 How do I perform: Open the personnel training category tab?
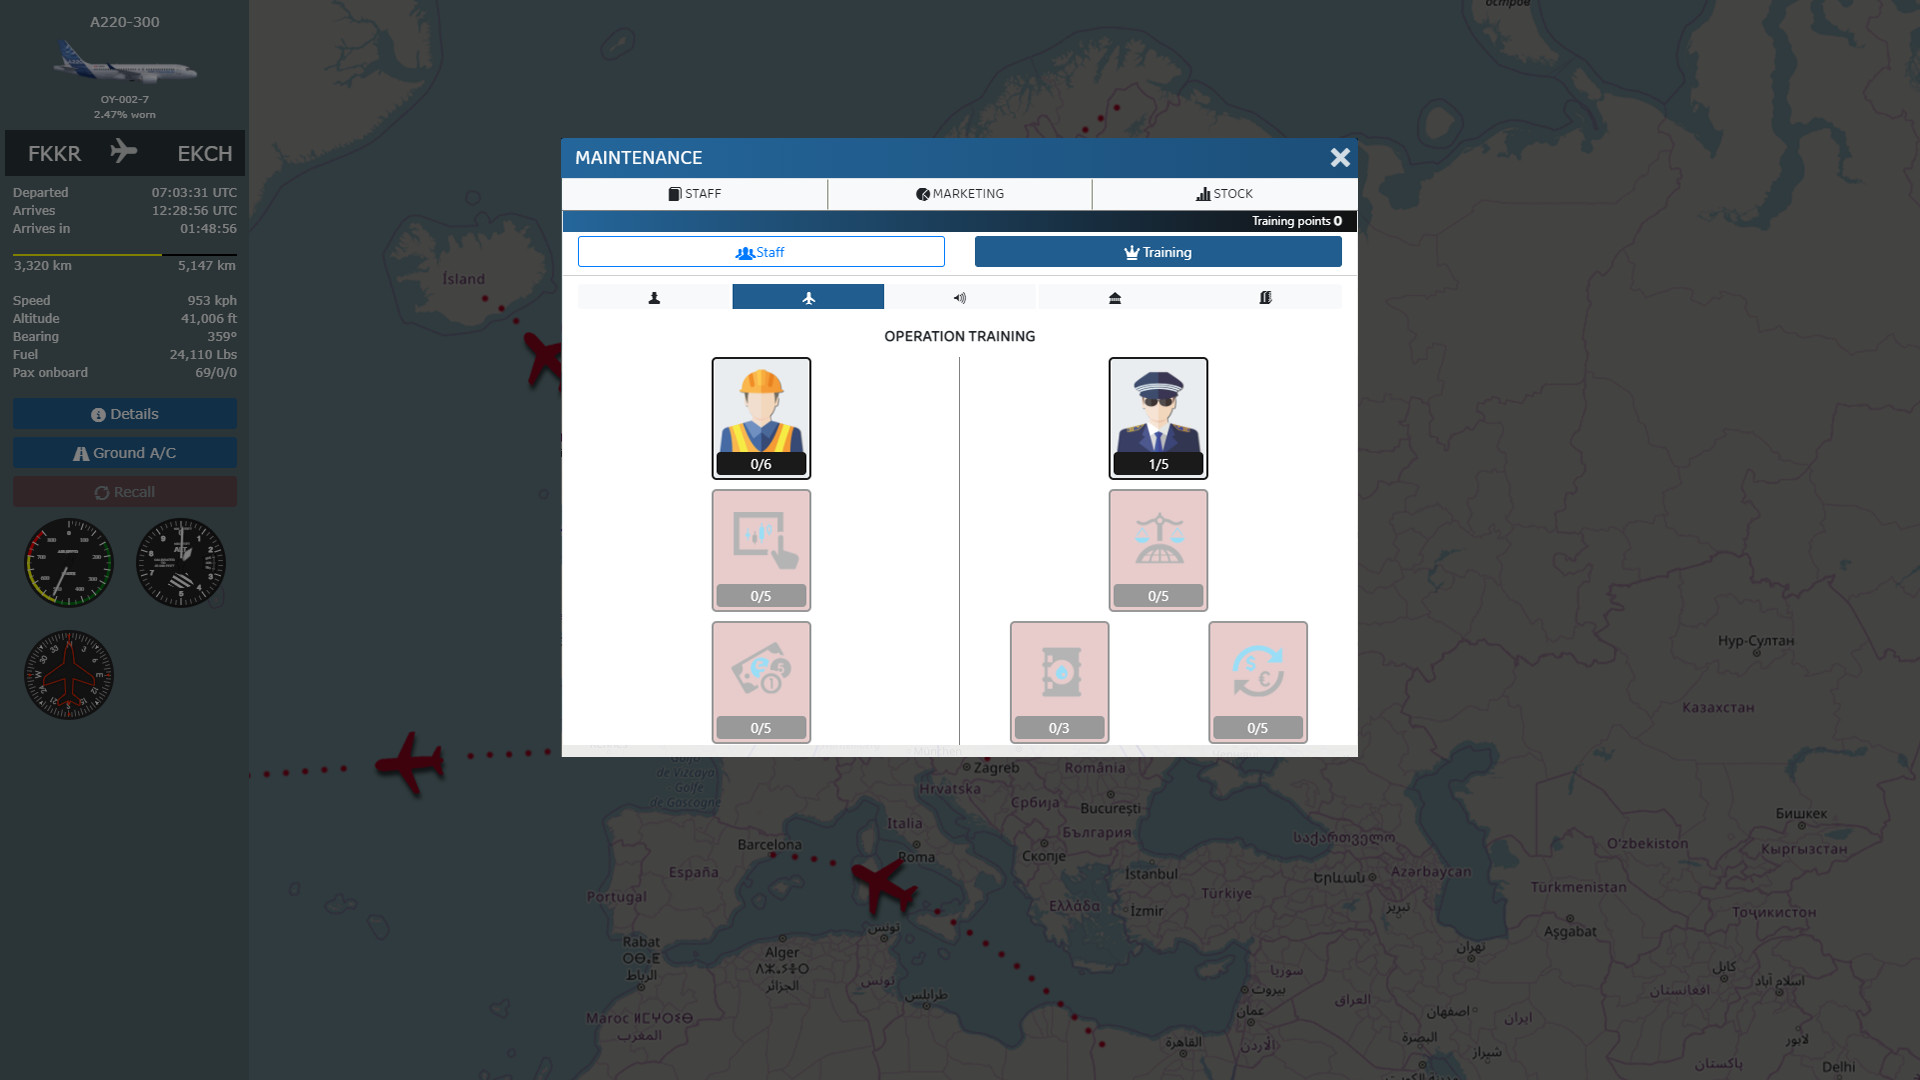pos(655,296)
